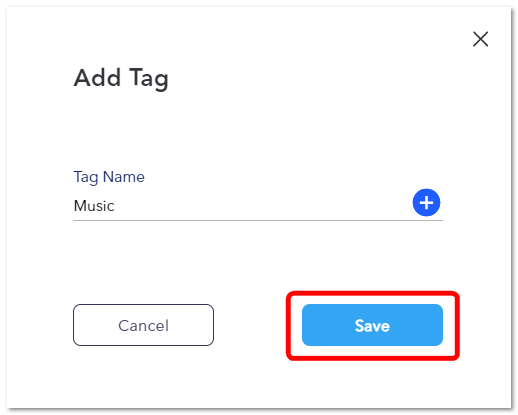The width and height of the screenshot is (518, 415).
Task: Choose the outlined Cancel button
Action: pyautogui.click(x=143, y=325)
